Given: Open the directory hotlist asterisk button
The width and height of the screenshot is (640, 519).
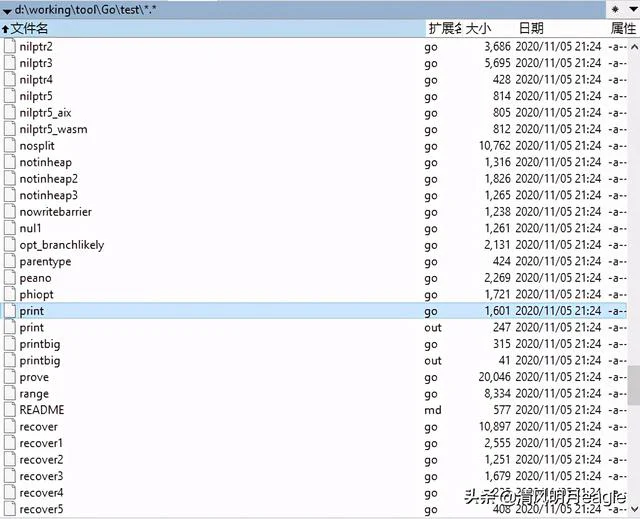Looking at the screenshot, I should tap(615, 9).
